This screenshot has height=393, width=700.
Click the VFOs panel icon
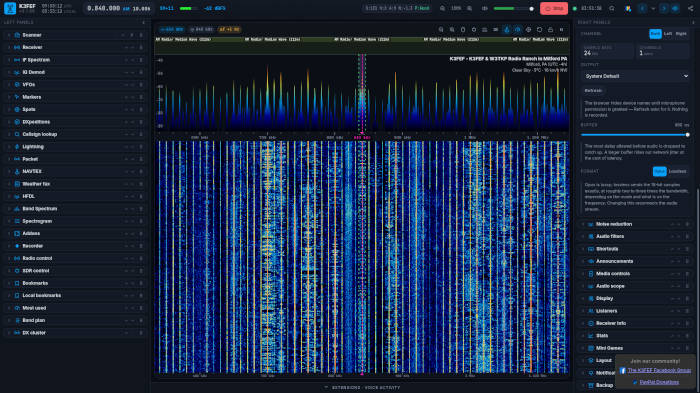[17, 84]
